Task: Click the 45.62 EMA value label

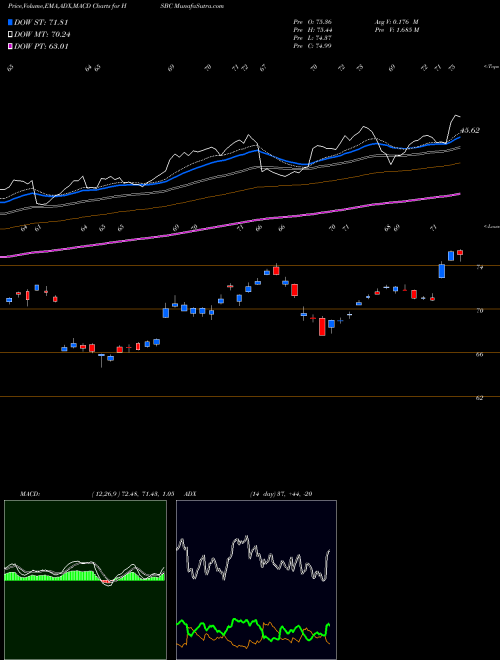Action: click(x=470, y=130)
